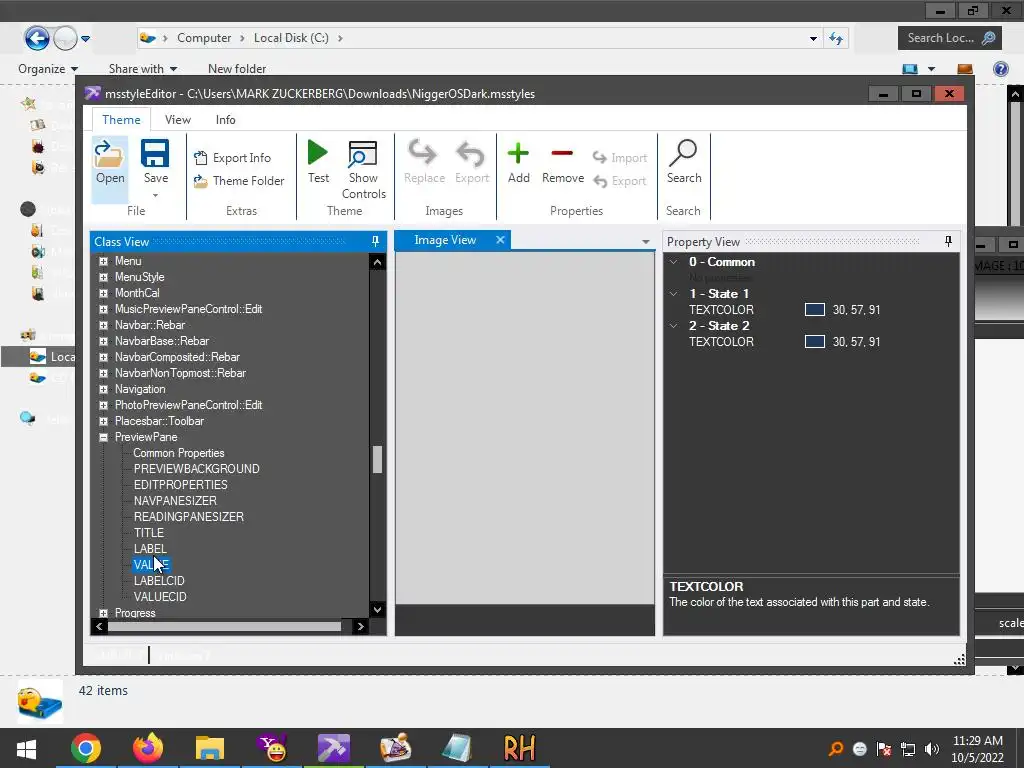Select the VALUECID part
The width and height of the screenshot is (1024, 768).
[160, 597]
